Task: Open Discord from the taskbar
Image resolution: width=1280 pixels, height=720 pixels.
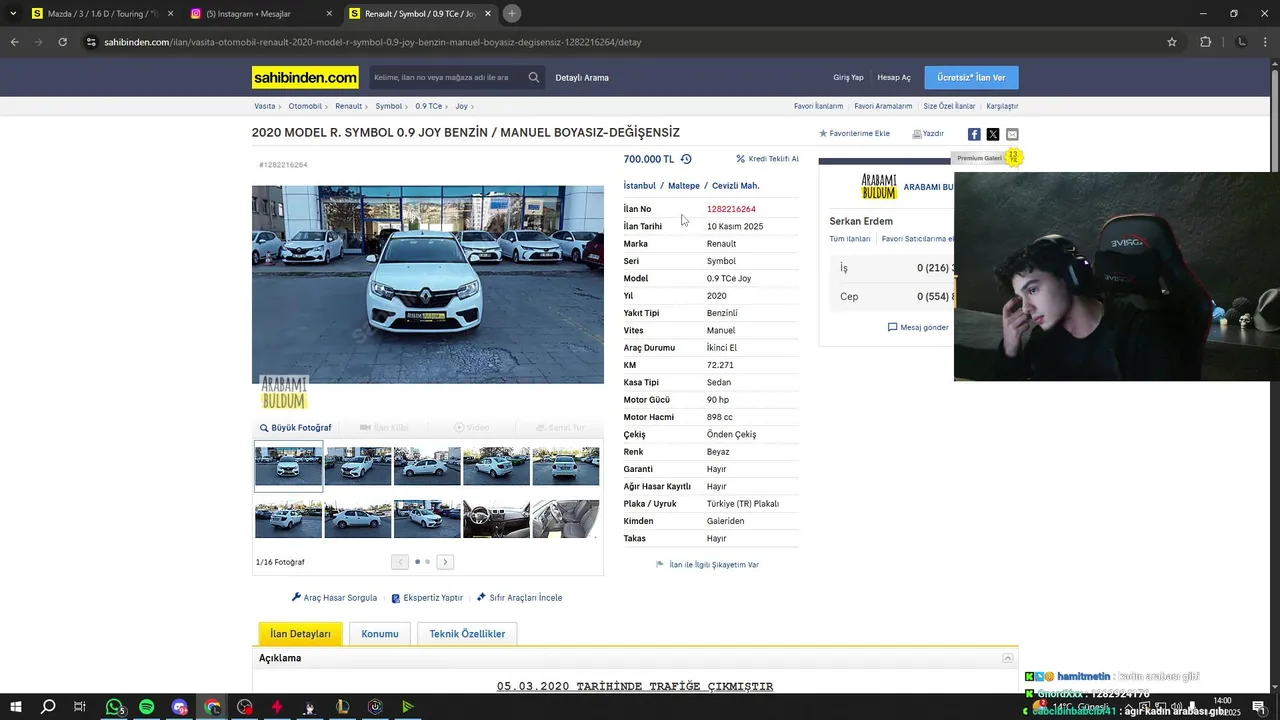Action: (x=179, y=707)
